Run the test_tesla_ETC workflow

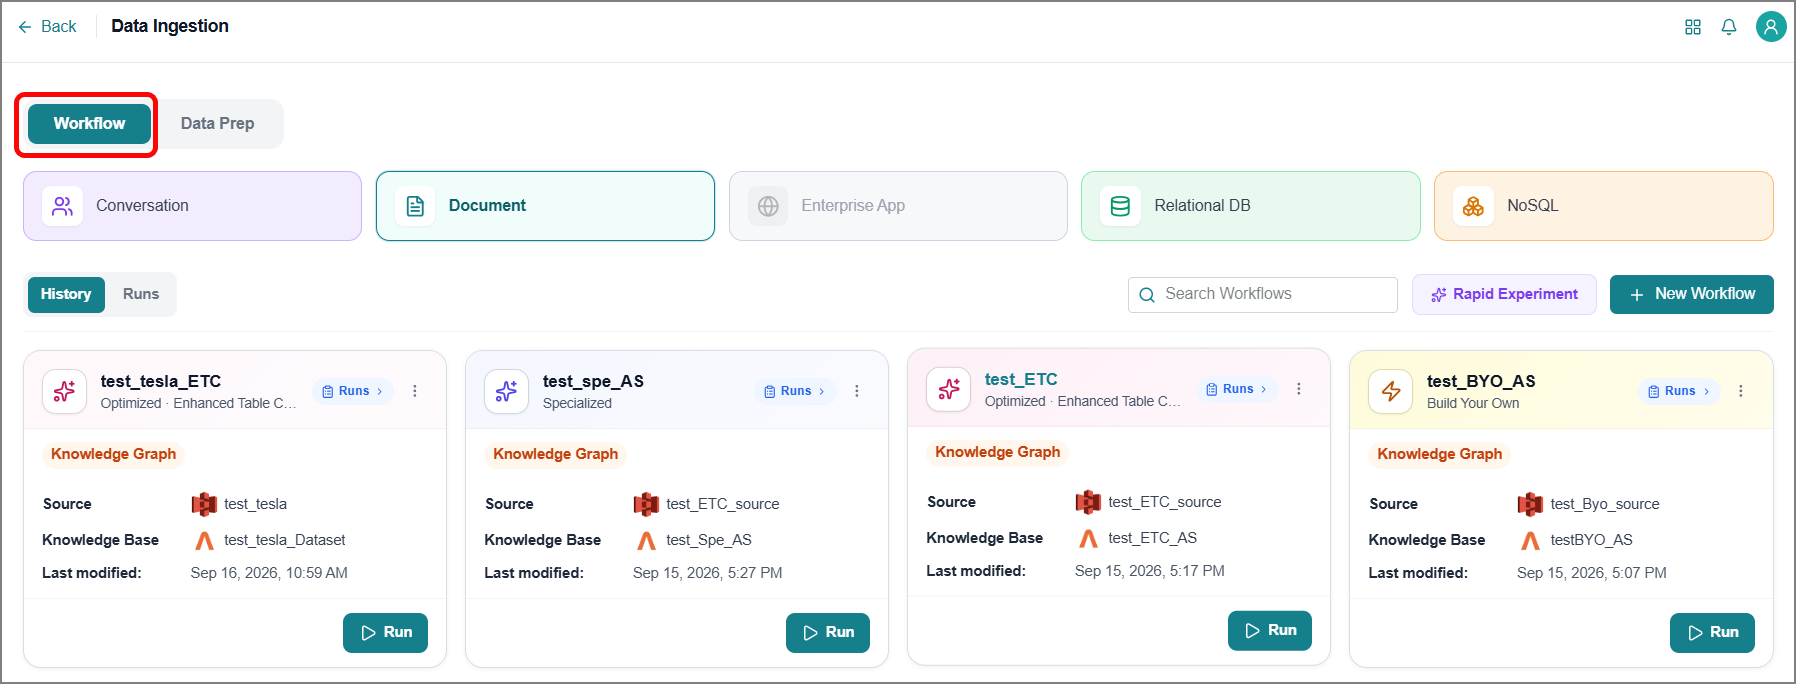386,633
